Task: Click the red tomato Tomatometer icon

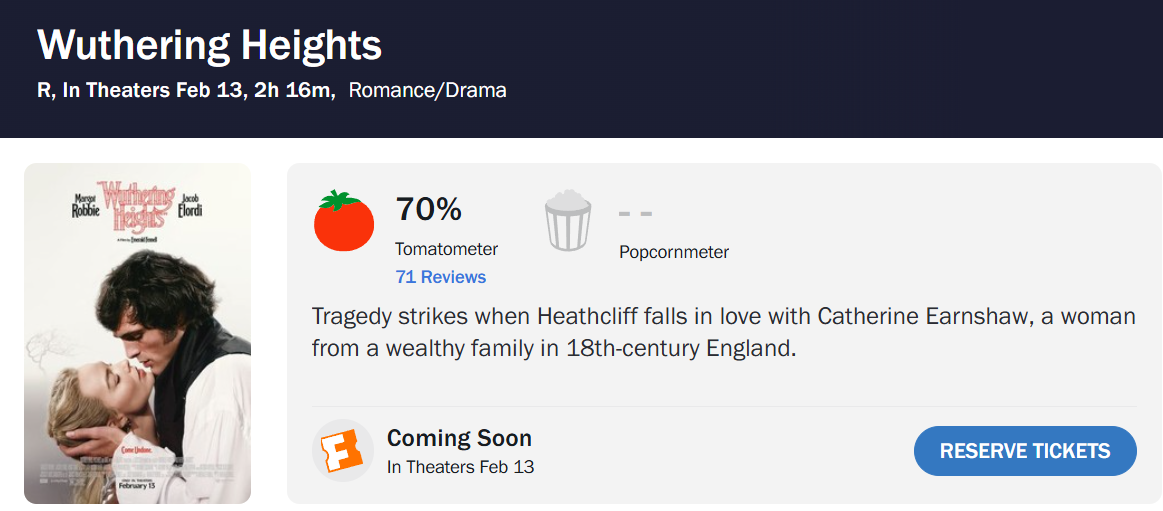Action: tap(344, 221)
